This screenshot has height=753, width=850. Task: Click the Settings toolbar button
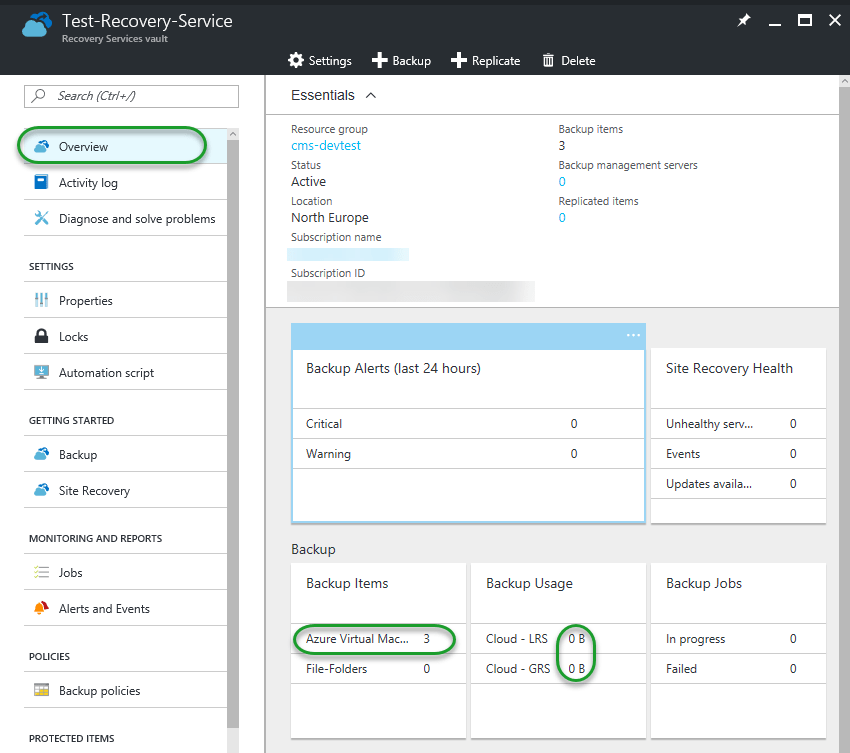(320, 60)
